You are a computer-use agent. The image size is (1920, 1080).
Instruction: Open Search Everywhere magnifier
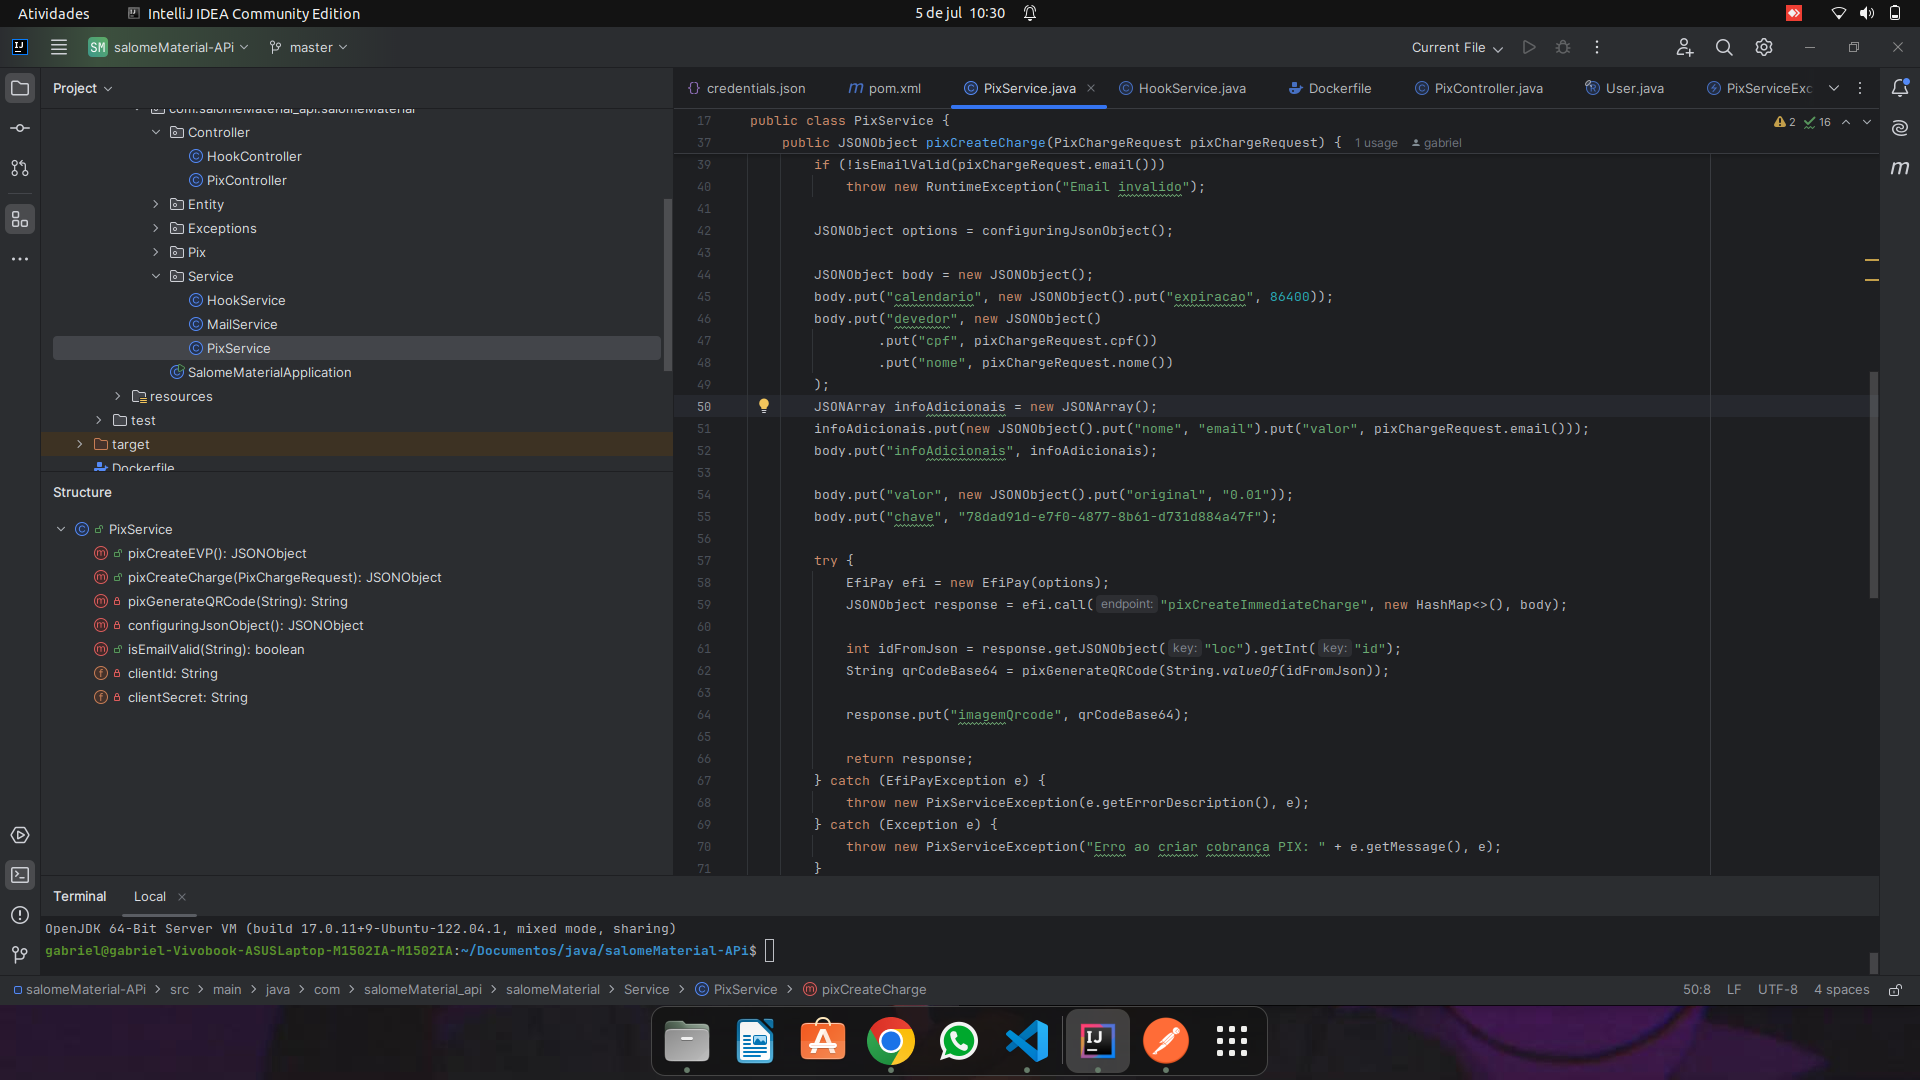click(x=1724, y=47)
